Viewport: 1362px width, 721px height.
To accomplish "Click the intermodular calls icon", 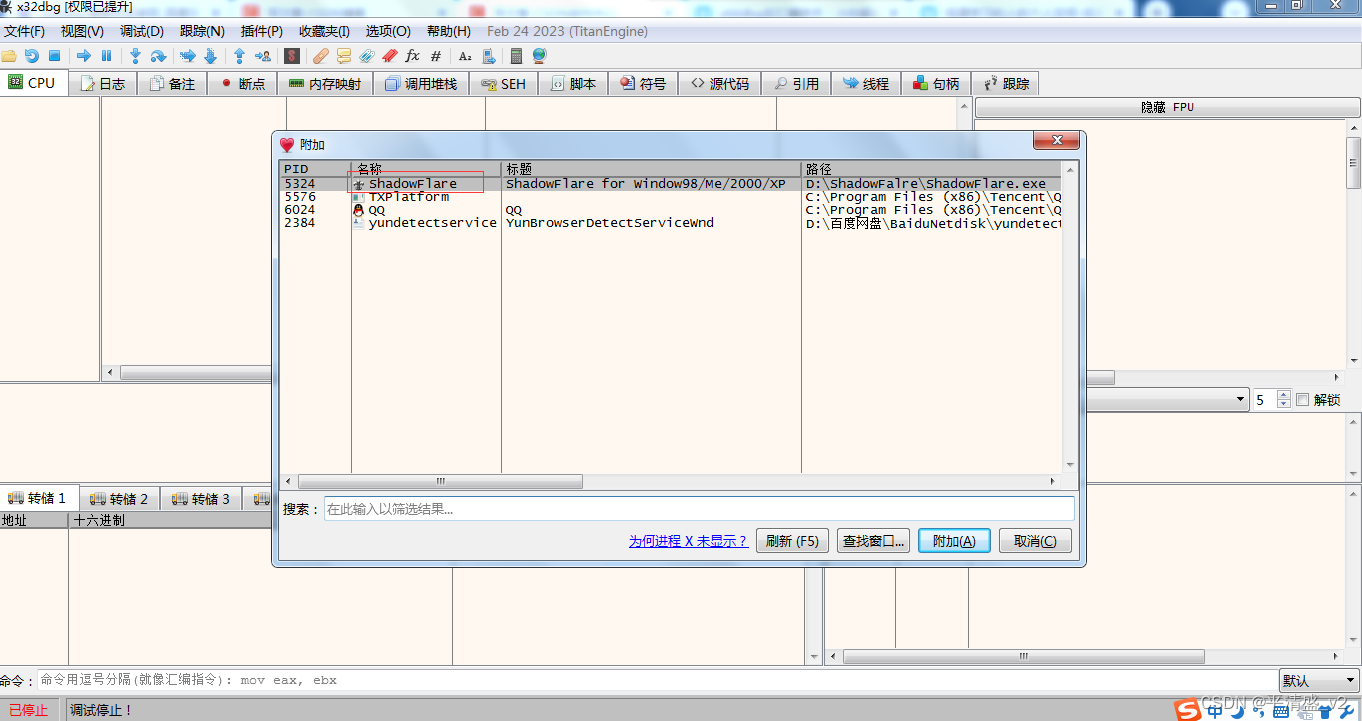I will (489, 56).
